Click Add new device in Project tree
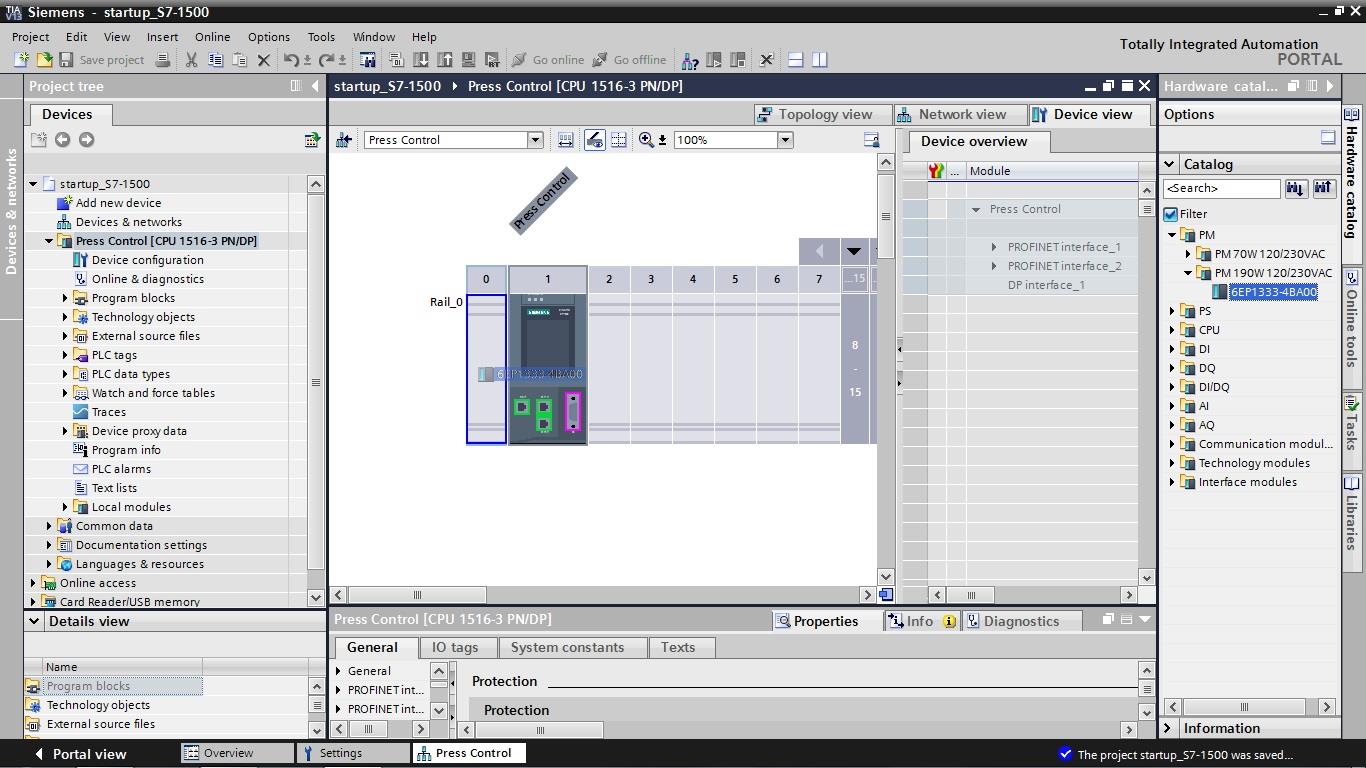 118,203
